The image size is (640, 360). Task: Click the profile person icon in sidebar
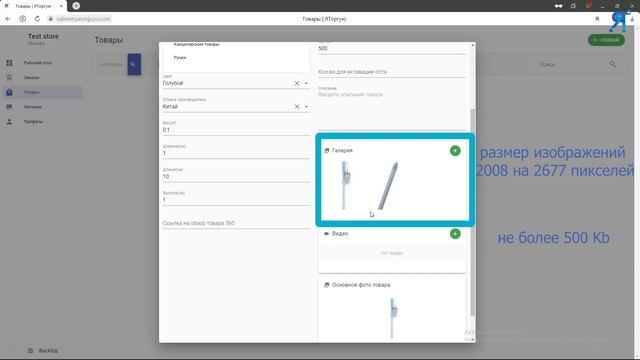click(x=9, y=122)
